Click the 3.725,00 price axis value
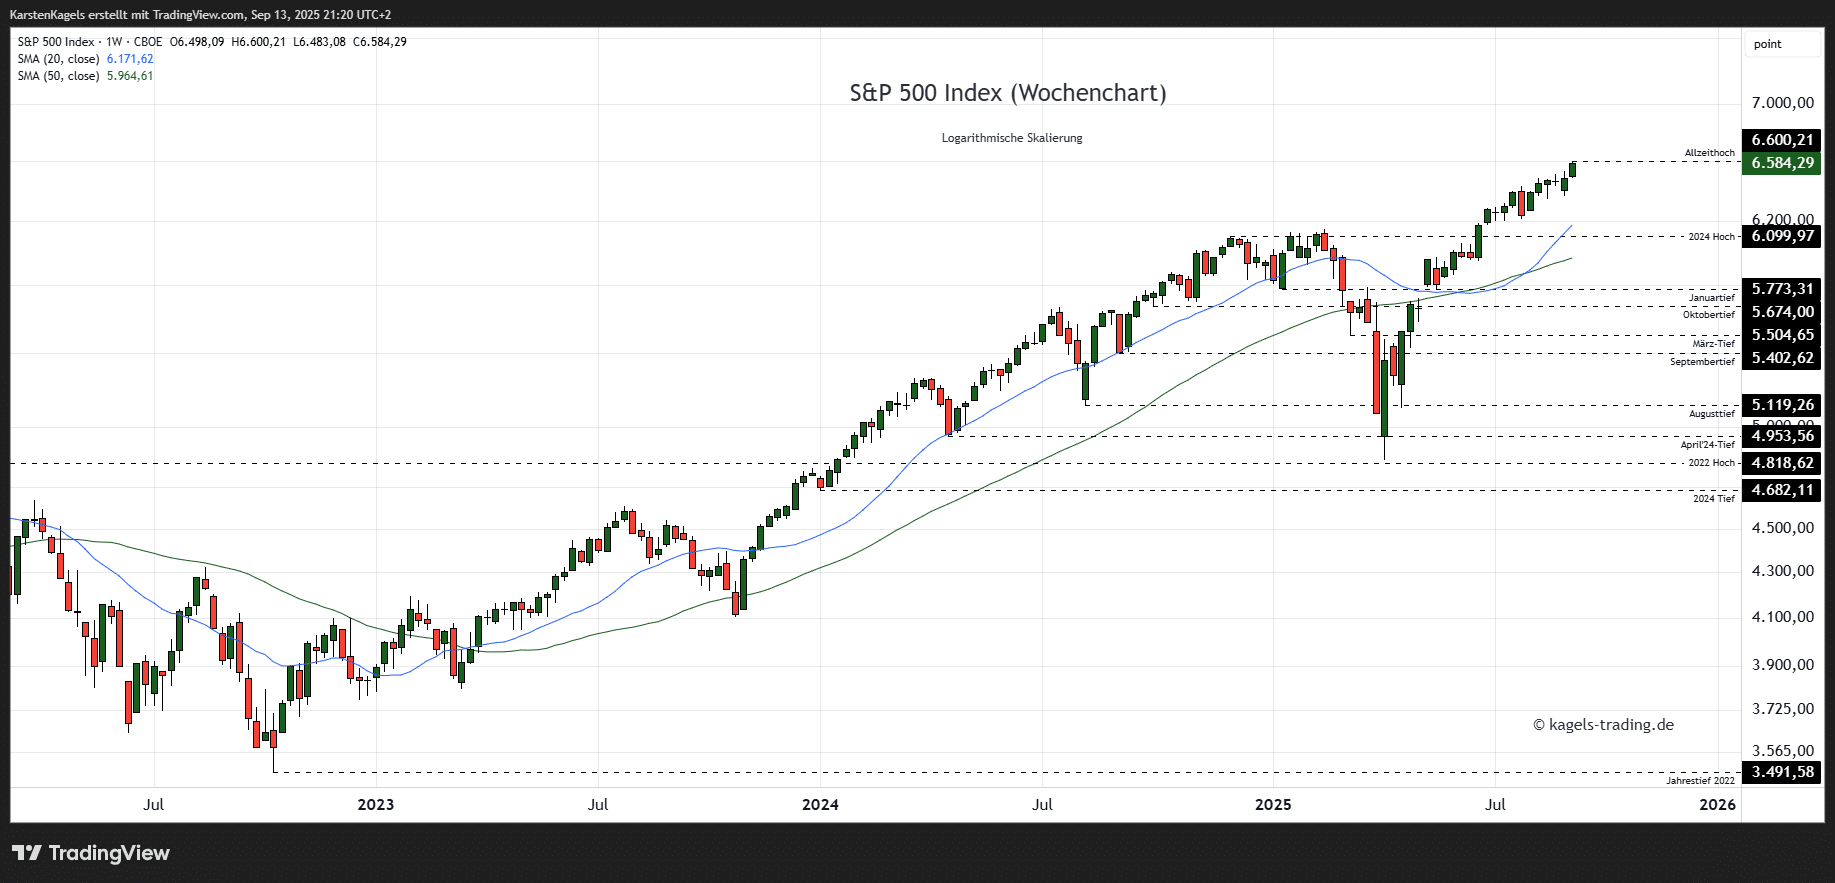Screen dimensions: 1835x883 pos(1783,709)
